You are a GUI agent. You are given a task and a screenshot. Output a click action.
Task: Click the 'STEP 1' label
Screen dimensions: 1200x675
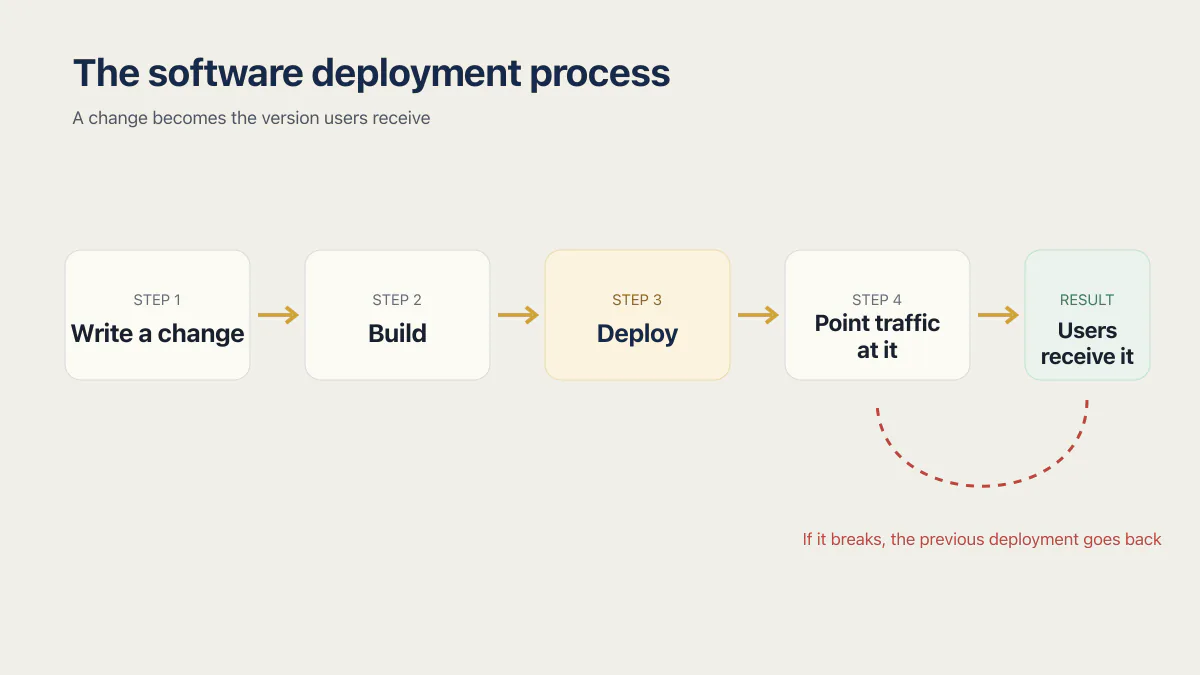(x=157, y=300)
